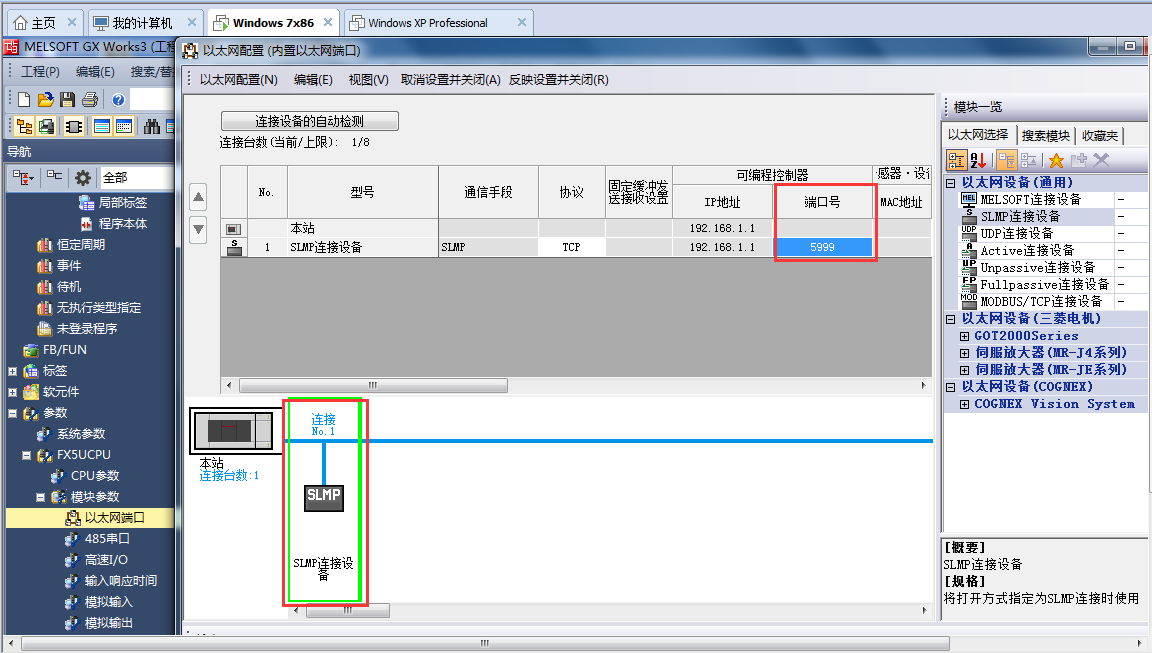Click TCP protocol cell in row 1
The image size is (1152, 653).
tap(572, 248)
